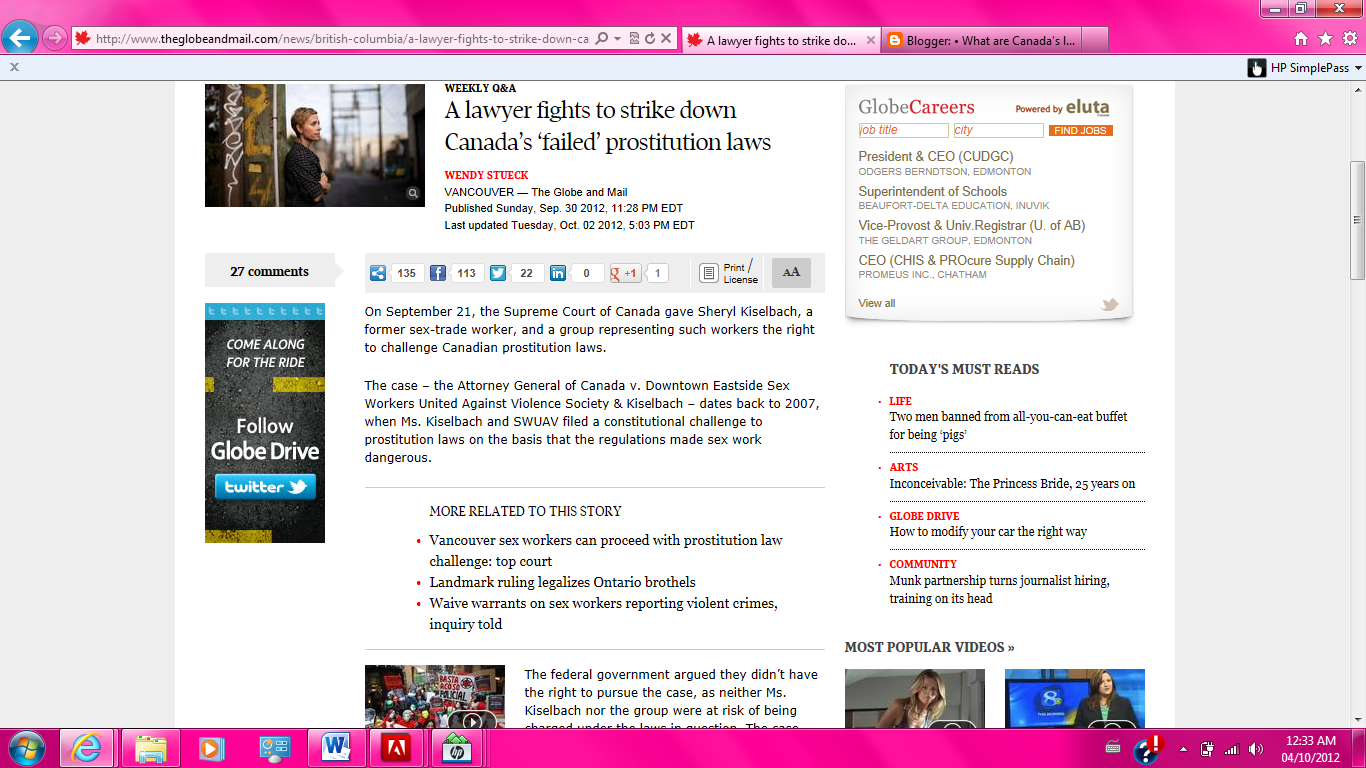Viewport: 1366px width, 768px height.
Task: Open Microsoft Word from the taskbar
Action: pos(336,748)
